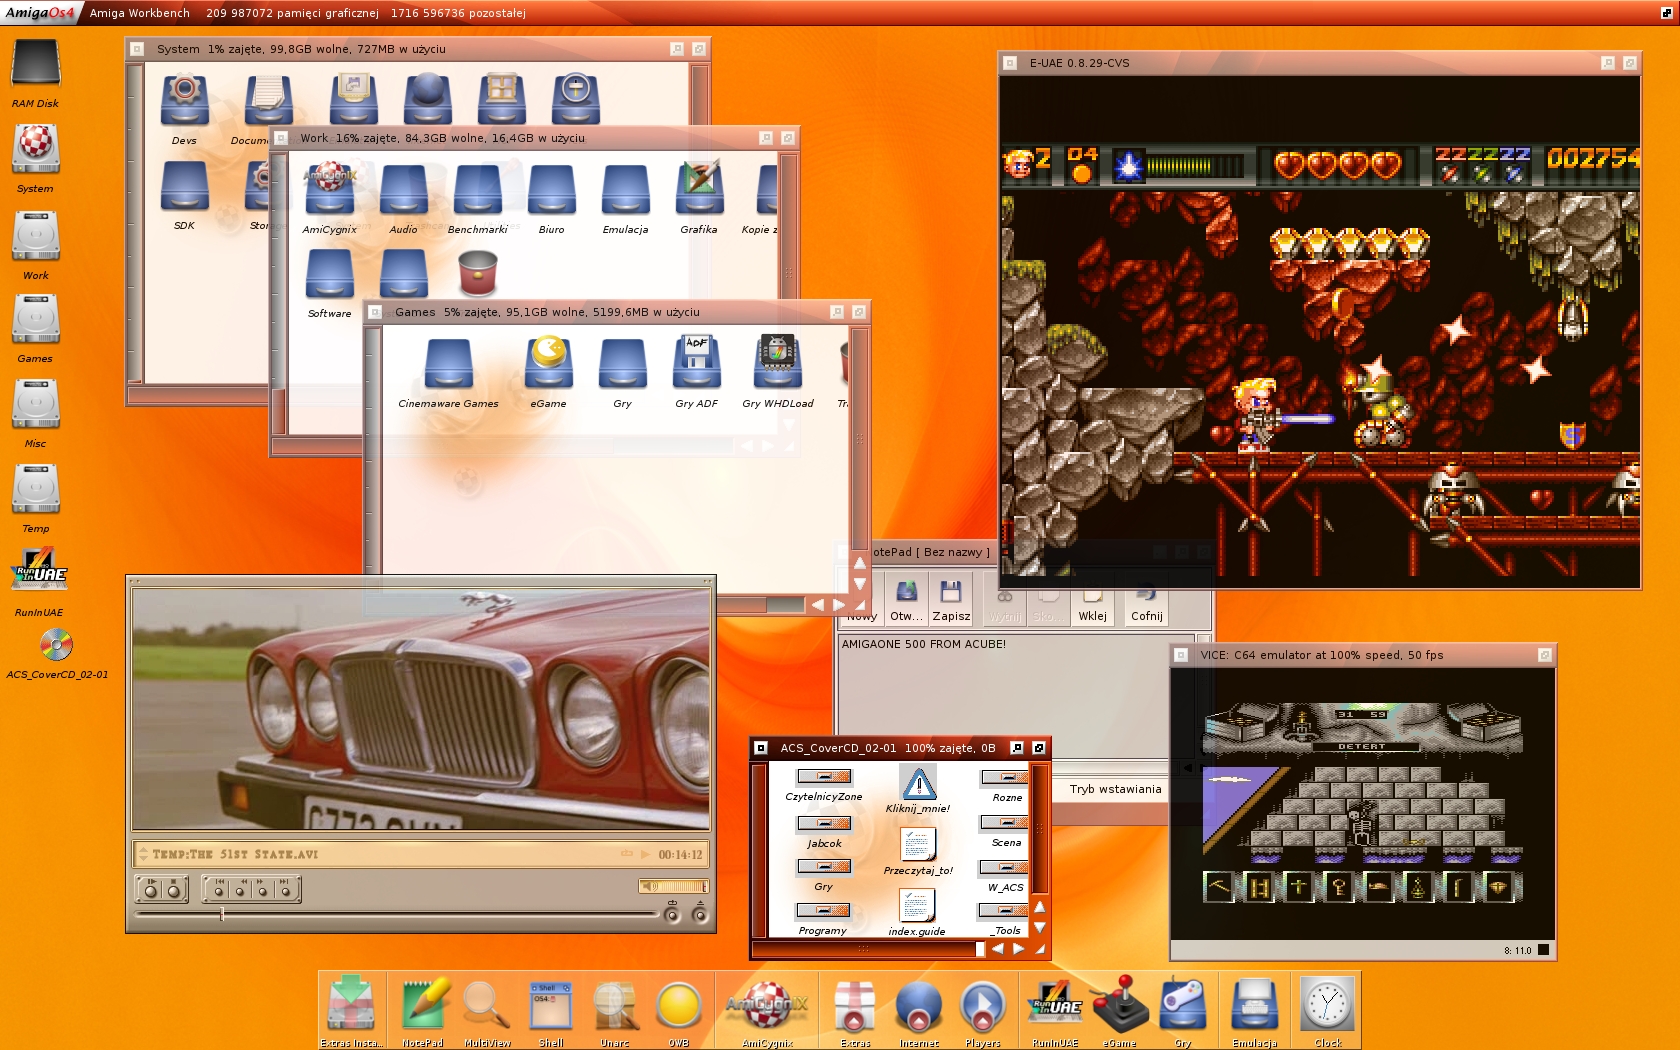Click Cofnij in NotePad toolbar
Image resolution: width=1680 pixels, height=1050 pixels.
(1147, 607)
